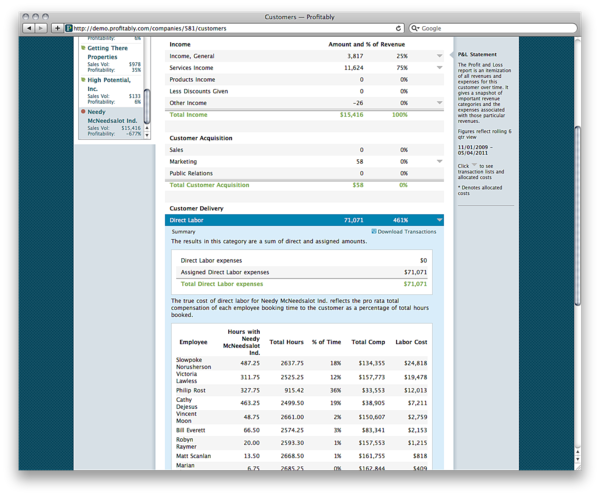
Task: Click employee Robyn Raymer
Action: [x=186, y=443]
